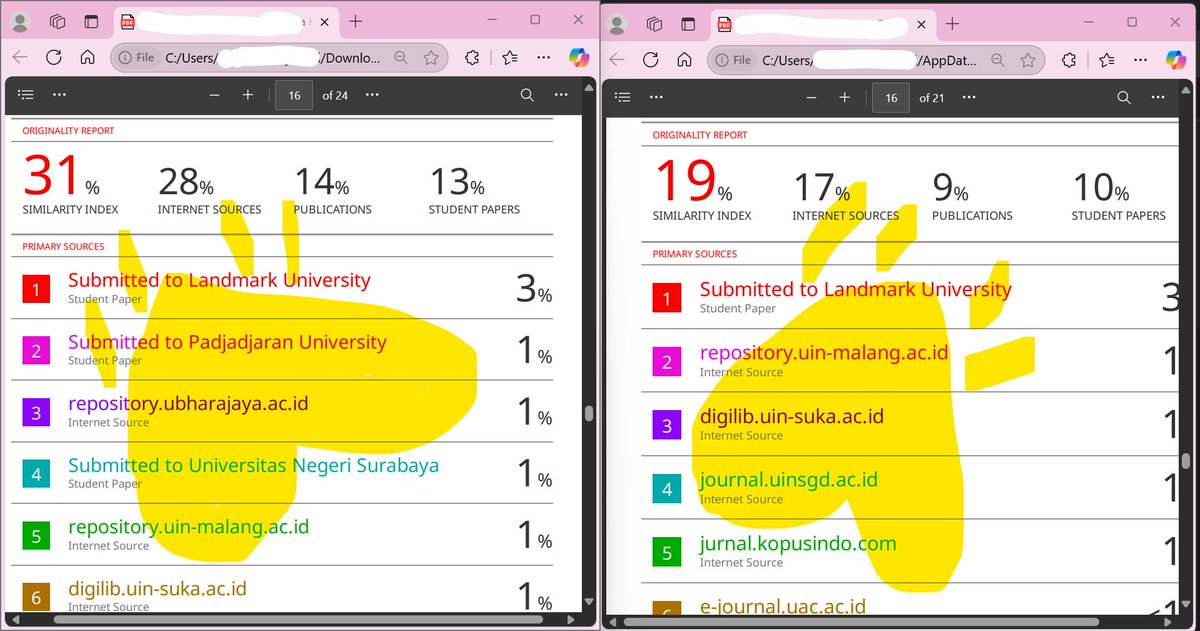Image resolution: width=1200 pixels, height=631 pixels.
Task: Edit page number field in right PDF
Action: point(891,97)
